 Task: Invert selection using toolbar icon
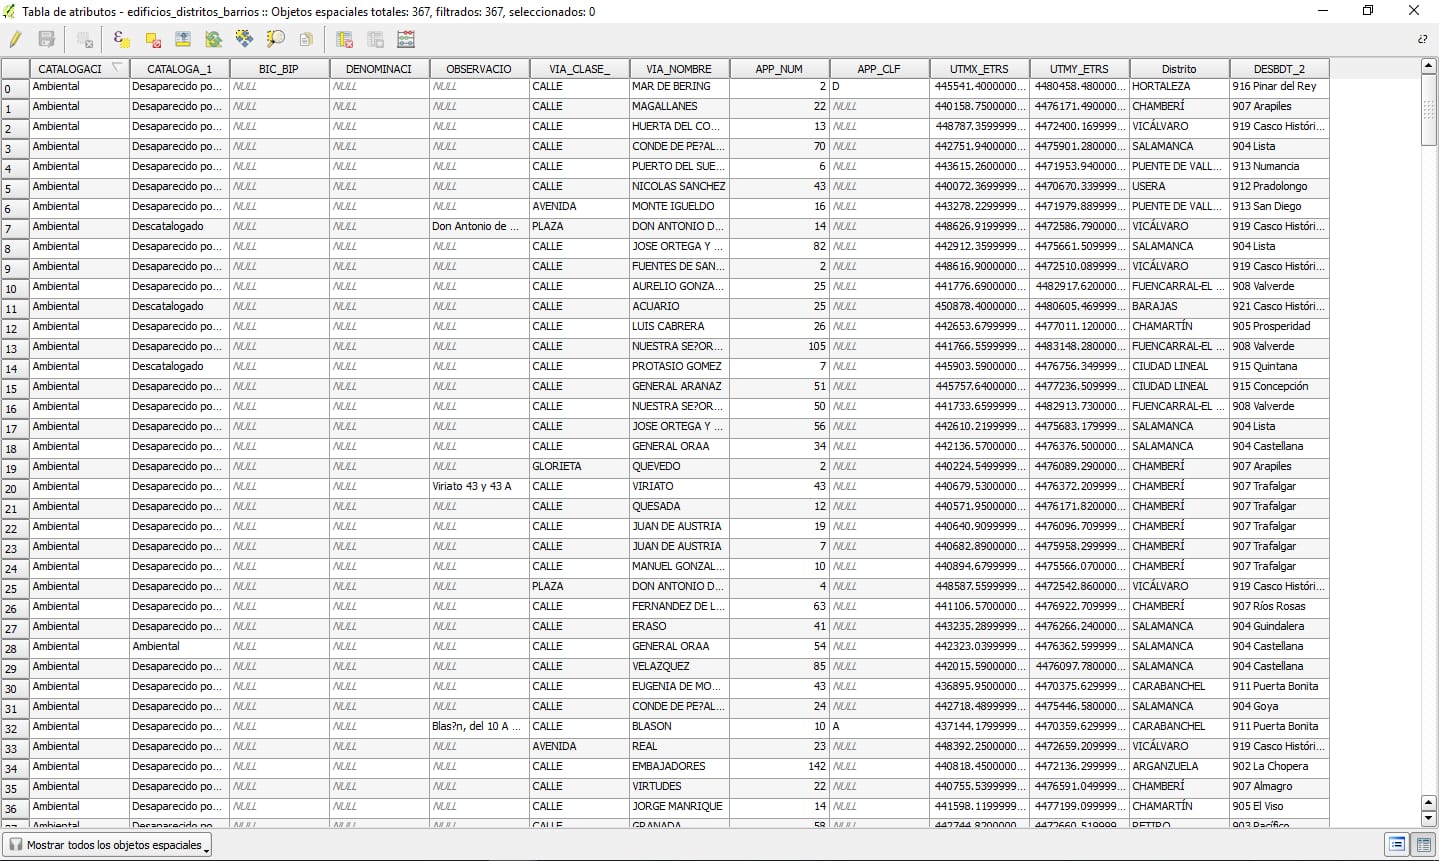tap(214, 39)
